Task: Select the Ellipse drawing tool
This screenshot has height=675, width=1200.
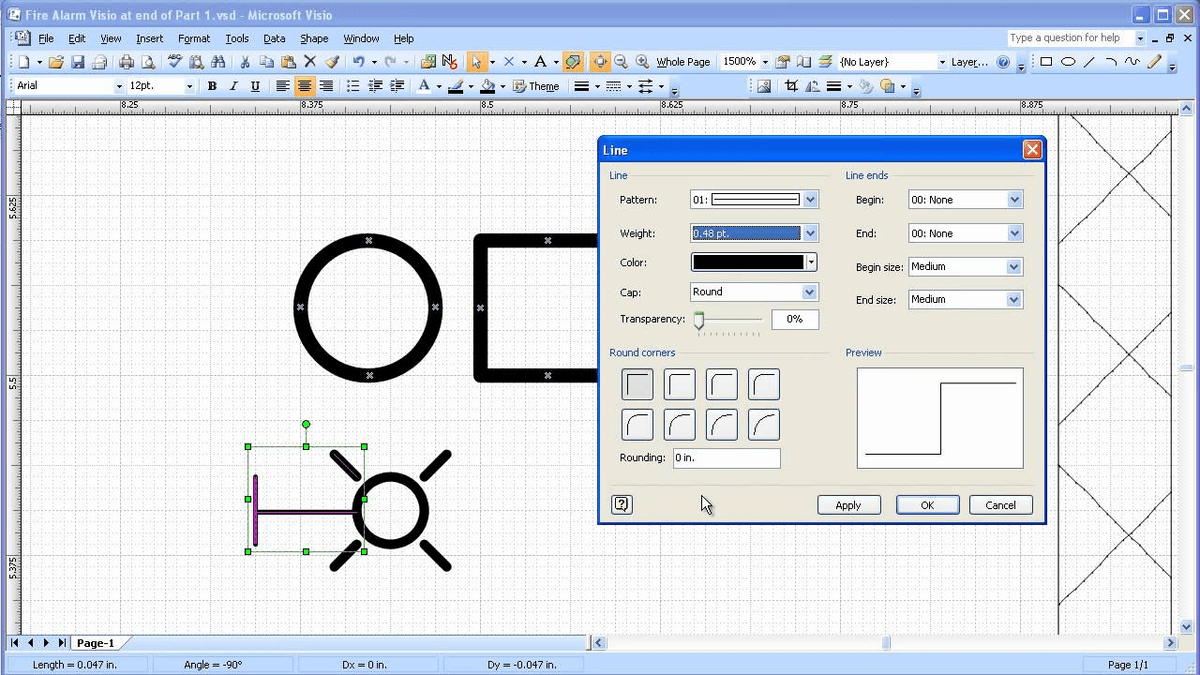Action: 1067,62
